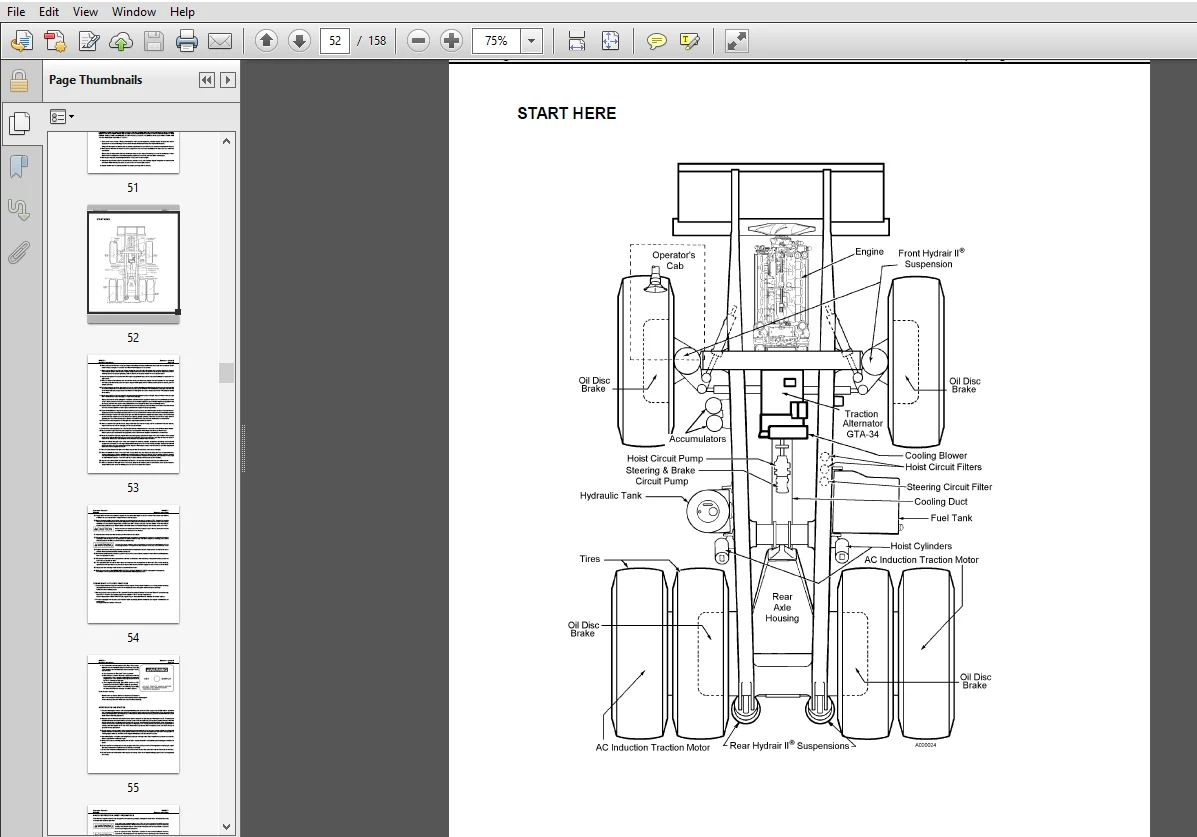Screen dimensions: 1197x837
Task: Click the 'Rear Axle Housing' diagram label
Action: [782, 607]
